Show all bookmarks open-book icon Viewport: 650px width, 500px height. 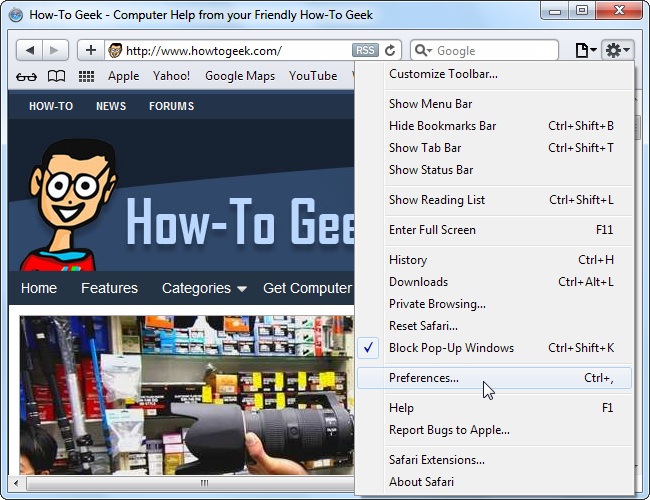[x=56, y=76]
